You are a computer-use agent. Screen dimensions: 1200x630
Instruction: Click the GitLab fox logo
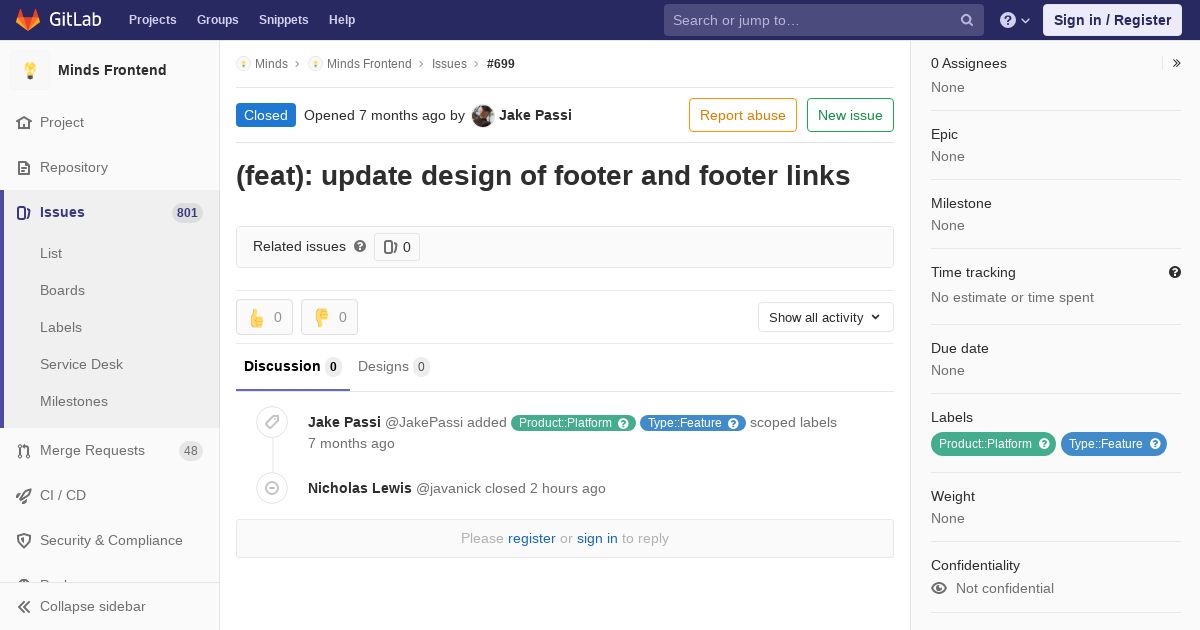pos(28,19)
